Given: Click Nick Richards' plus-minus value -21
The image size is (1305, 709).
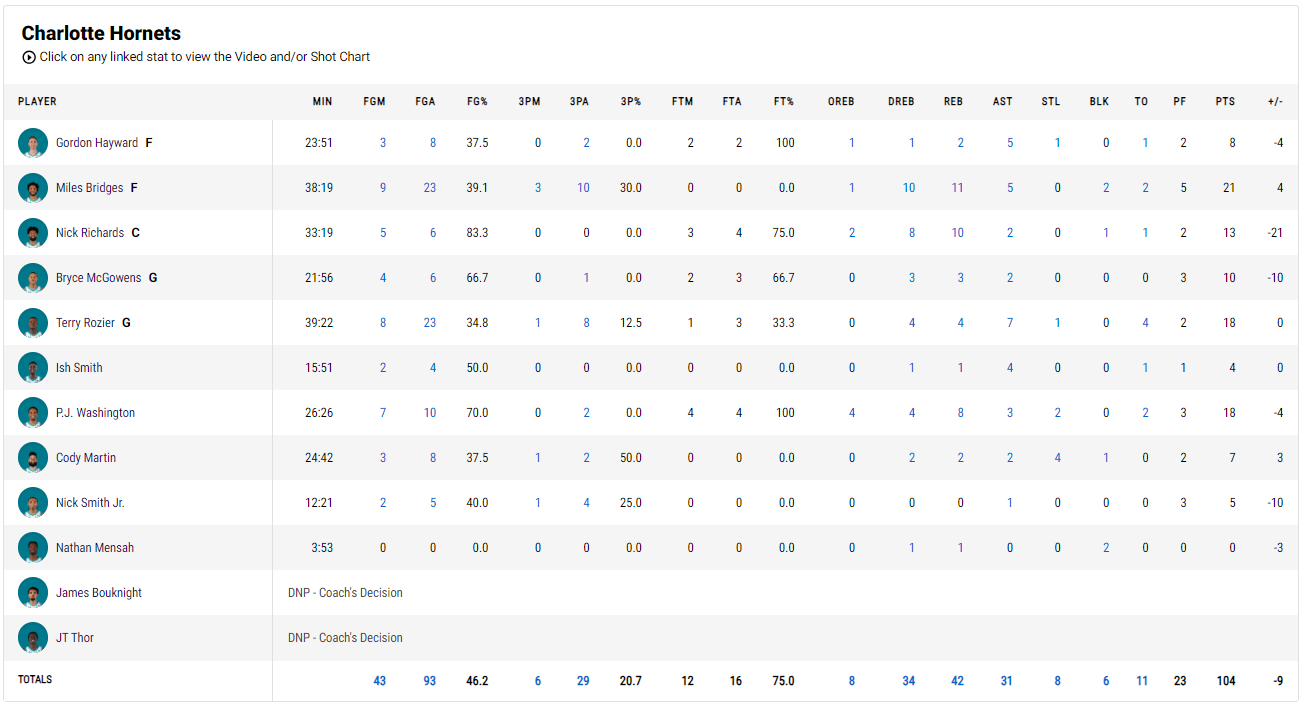Looking at the screenshot, I should (1274, 233).
